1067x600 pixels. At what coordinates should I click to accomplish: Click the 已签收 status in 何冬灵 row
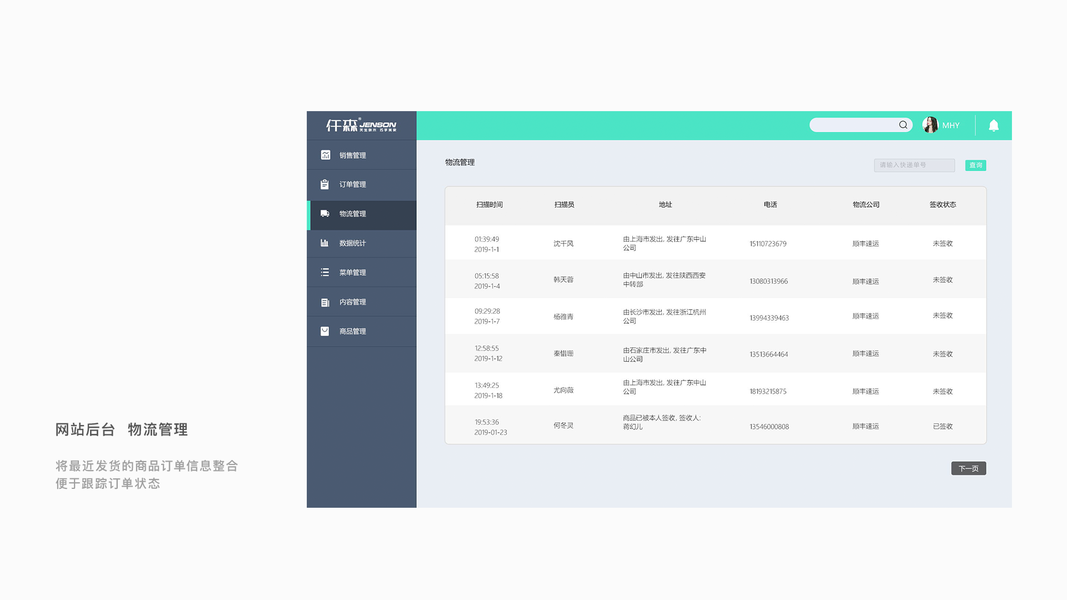point(942,427)
